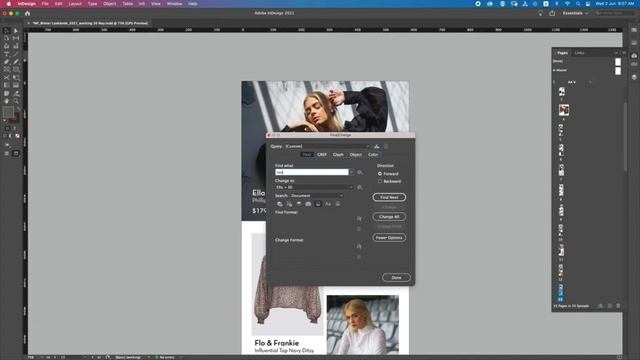Click the Done button
Screen dimensions: 640x360
(x=396, y=278)
